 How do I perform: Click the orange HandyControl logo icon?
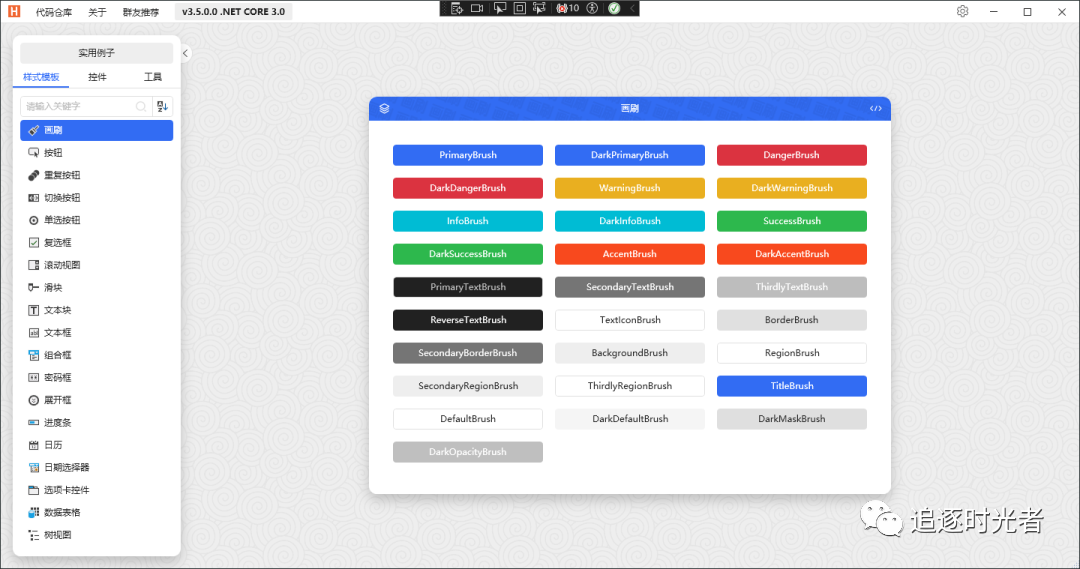click(14, 12)
